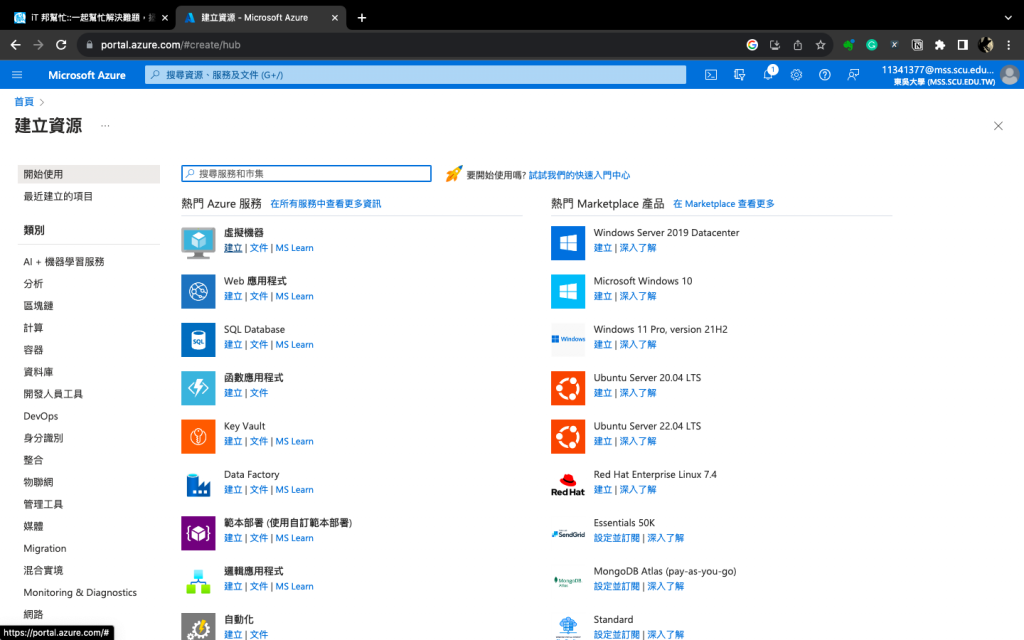Reload the page with browser refresh button
The height and width of the screenshot is (640, 1024).
61,44
